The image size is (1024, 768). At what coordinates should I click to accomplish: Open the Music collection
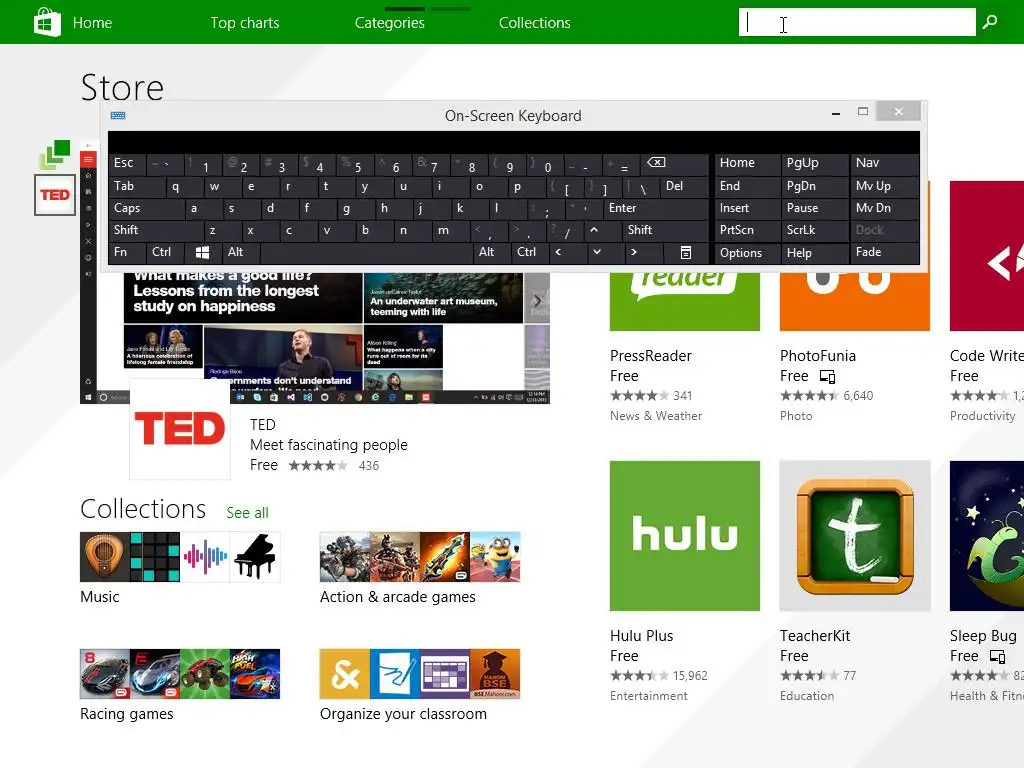coord(180,568)
